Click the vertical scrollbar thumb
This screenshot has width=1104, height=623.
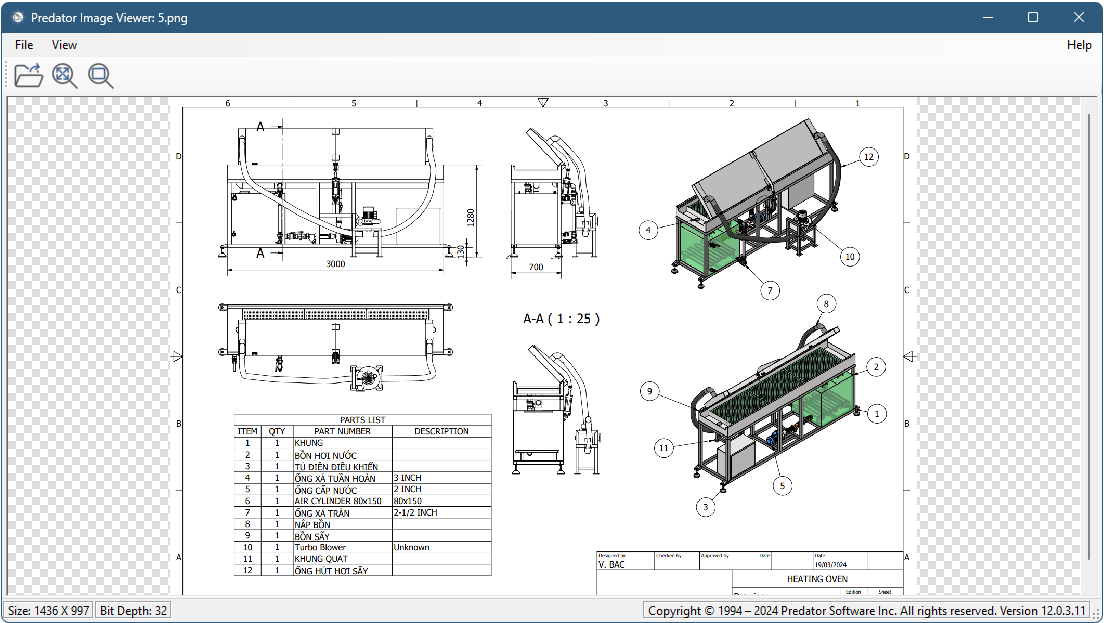tap(1090, 335)
